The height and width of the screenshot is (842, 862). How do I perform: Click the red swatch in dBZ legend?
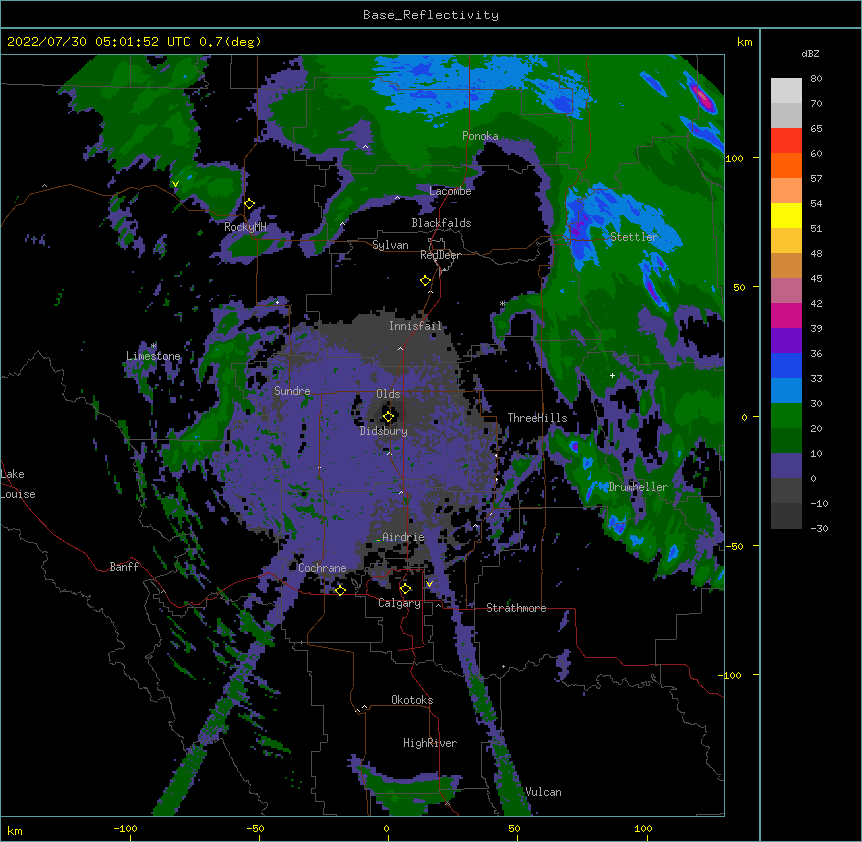(x=786, y=141)
